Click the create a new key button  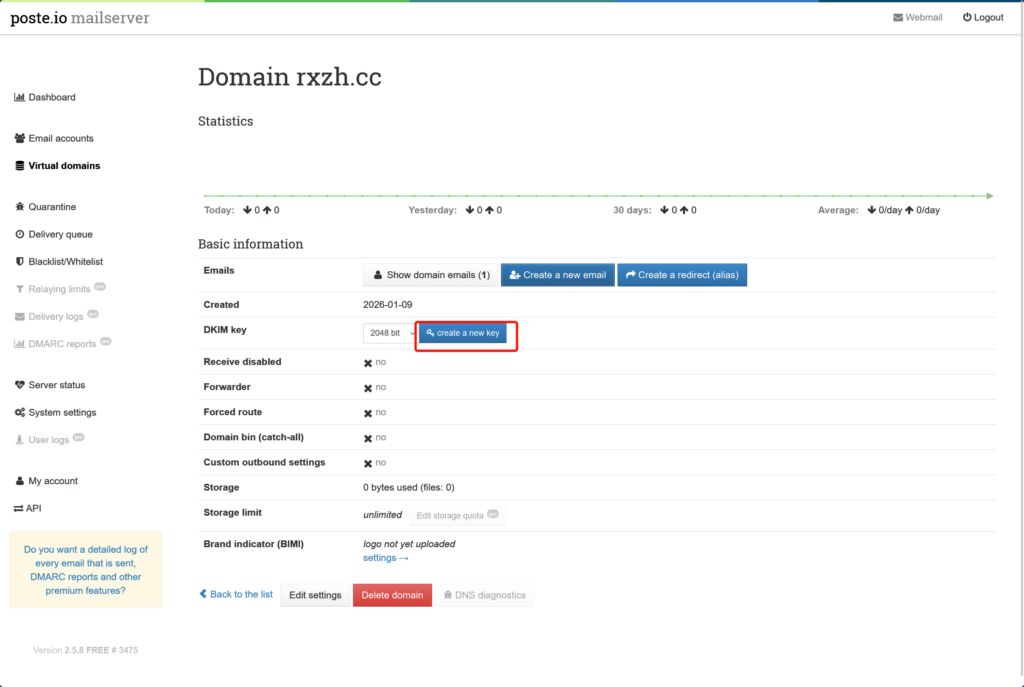(463, 333)
